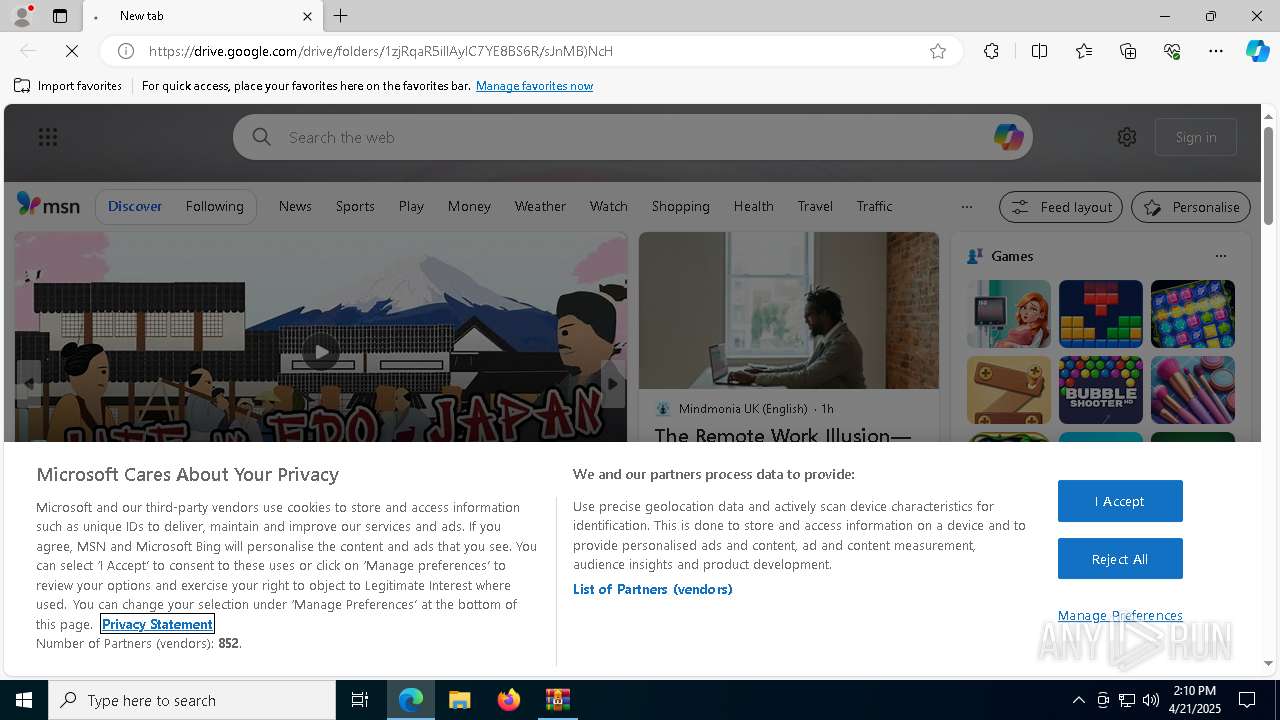Open List of Partners (vendors) link
Viewport: 1280px width, 720px height.
(x=652, y=589)
